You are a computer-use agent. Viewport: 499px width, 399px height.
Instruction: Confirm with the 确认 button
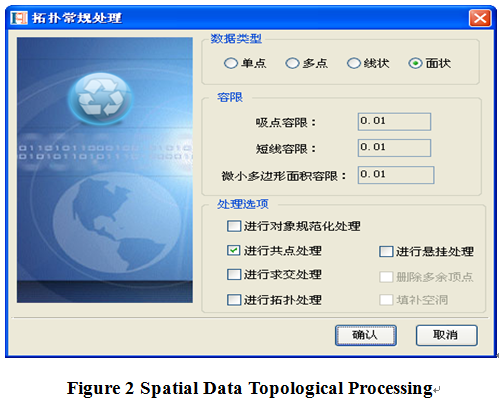366,335
